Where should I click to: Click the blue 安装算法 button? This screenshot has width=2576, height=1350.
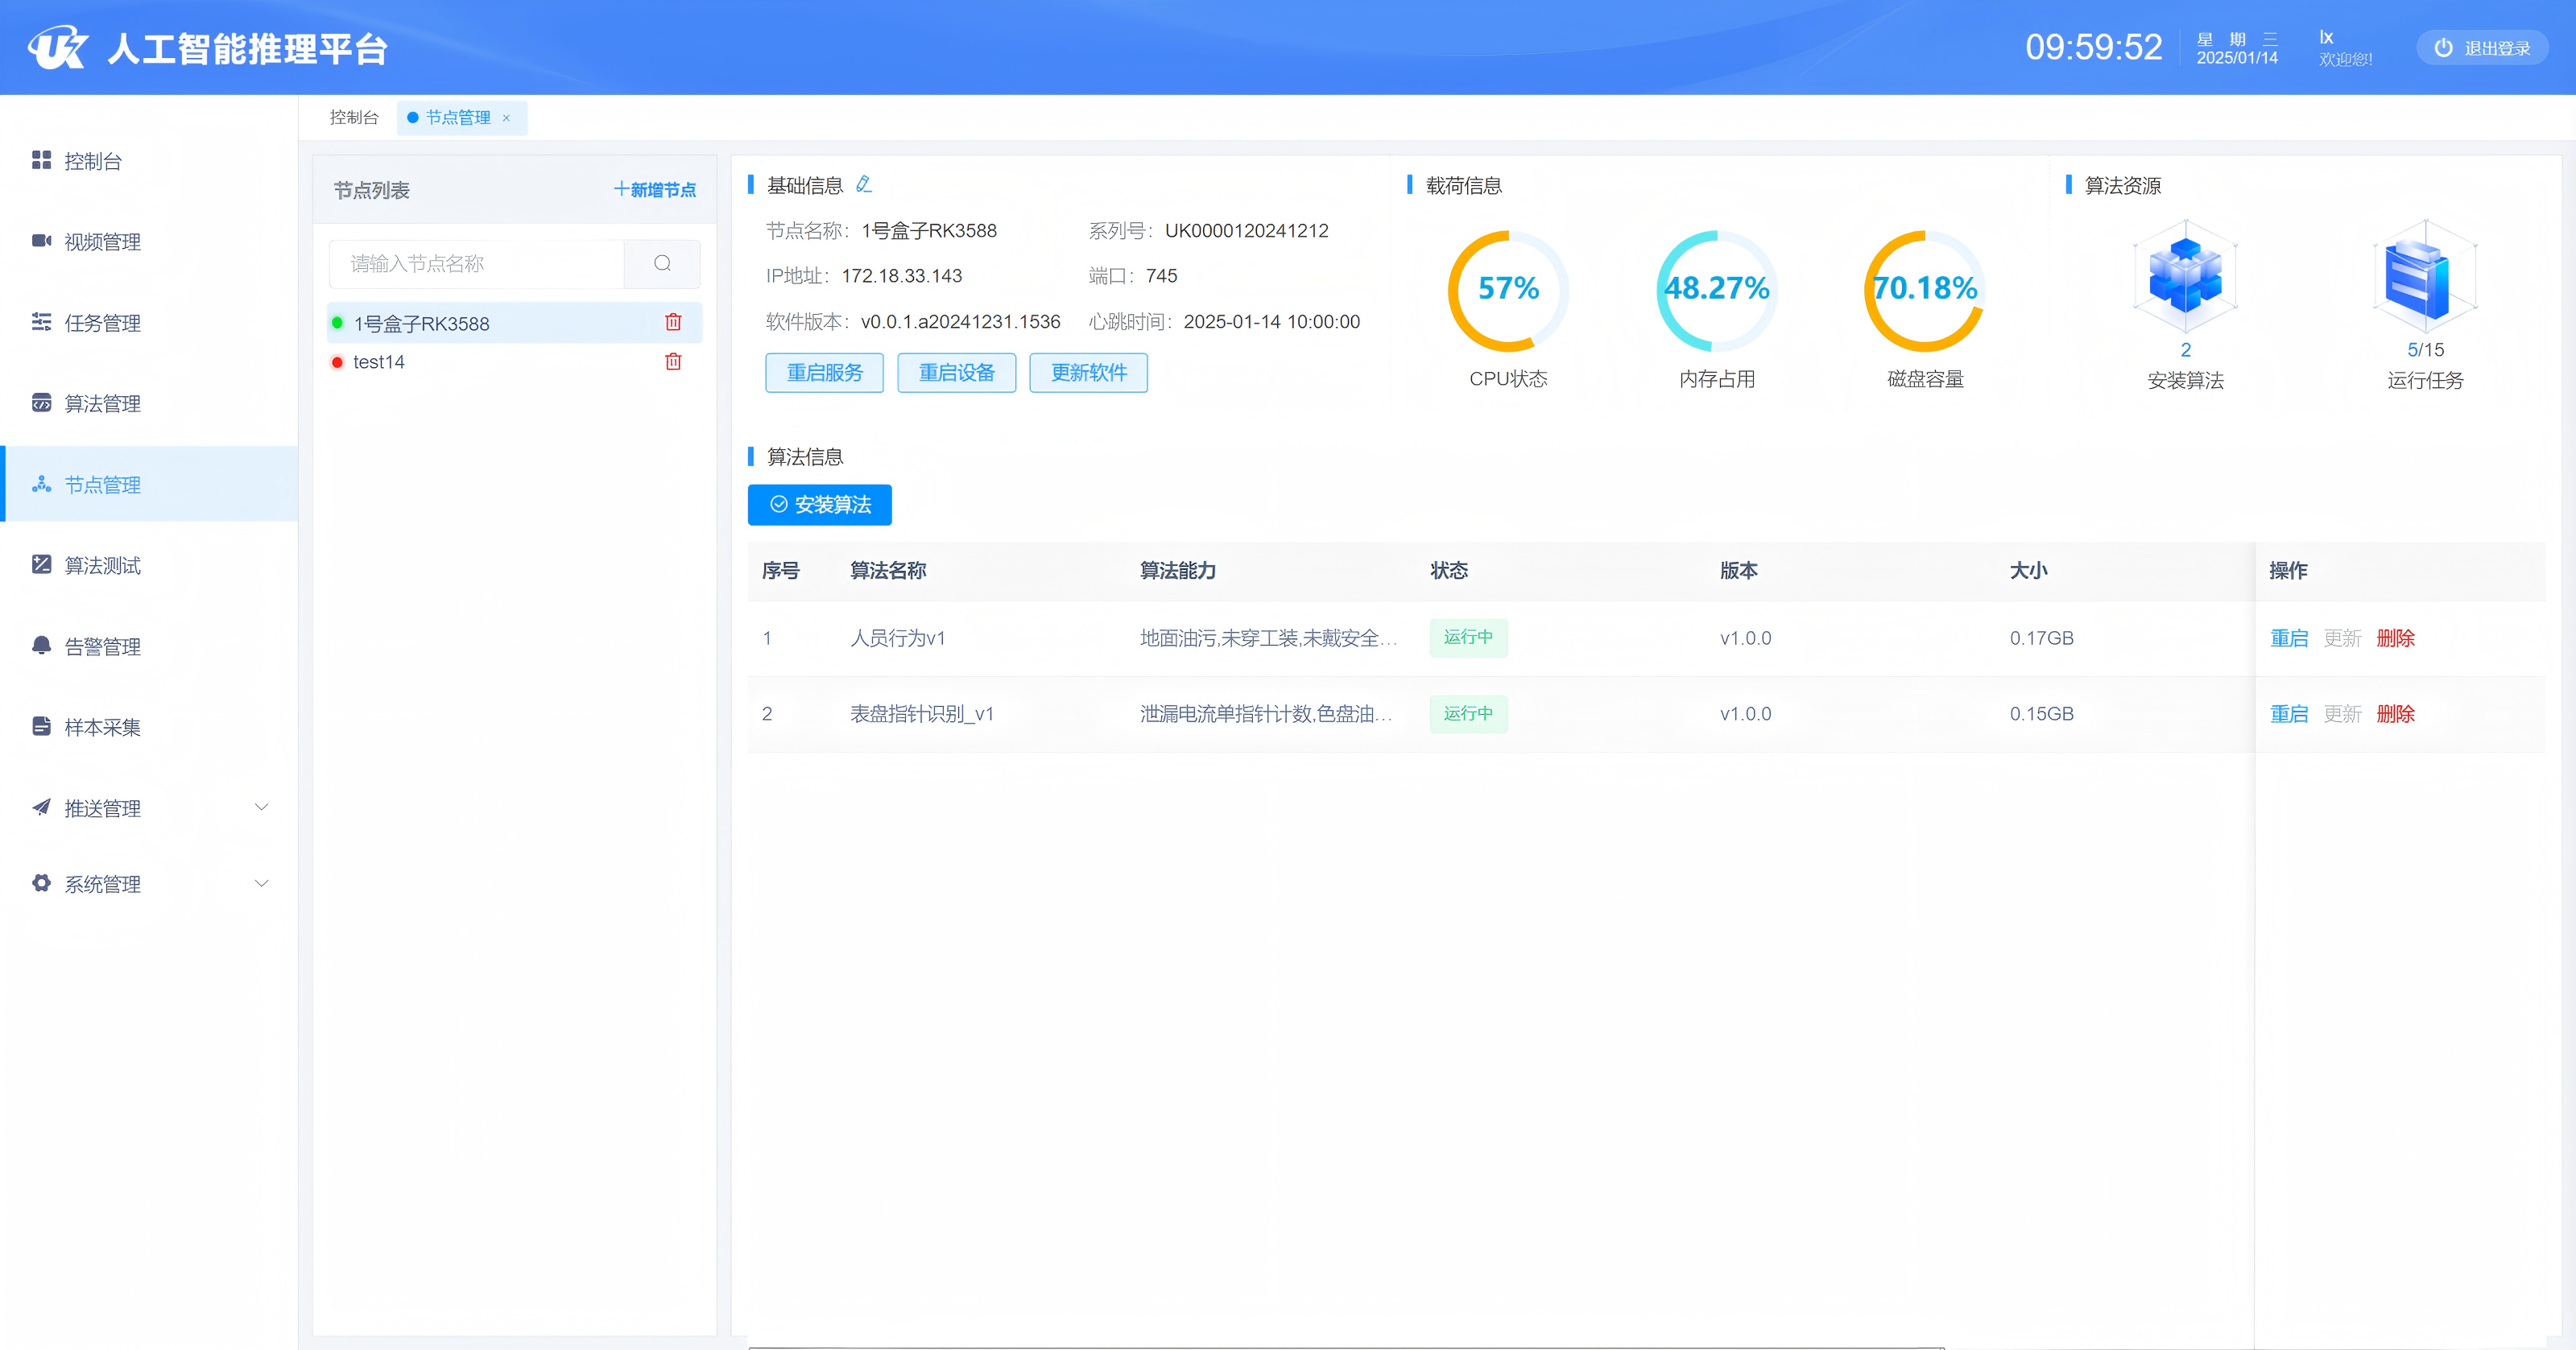point(819,505)
